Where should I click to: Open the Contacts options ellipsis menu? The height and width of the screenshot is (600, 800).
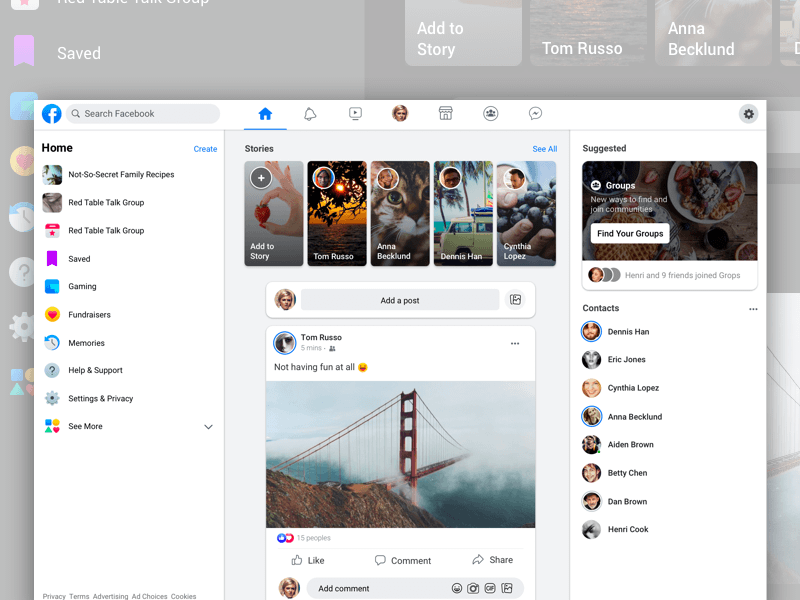pos(753,309)
